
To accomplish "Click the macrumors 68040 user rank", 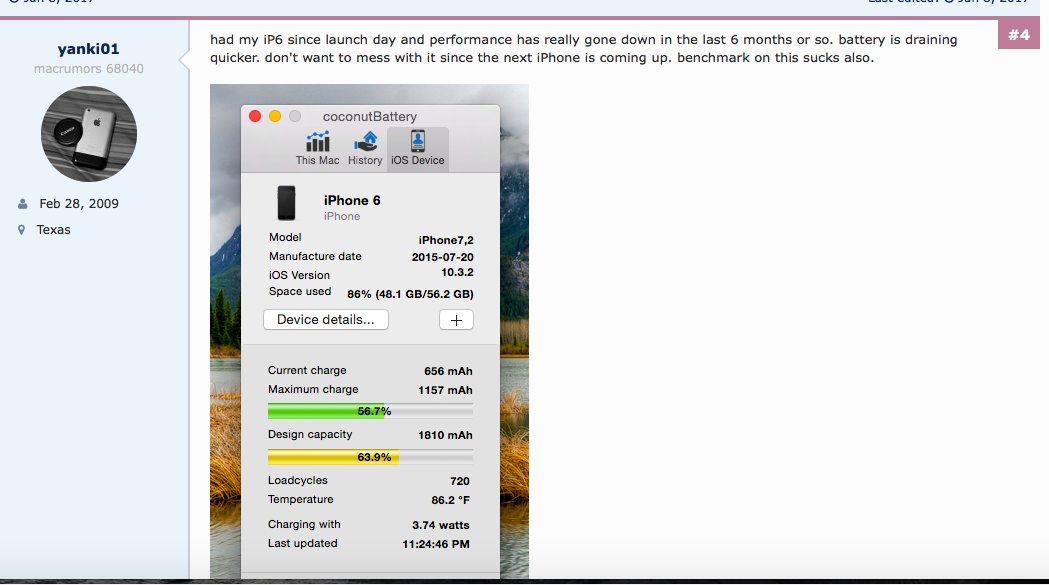I will [89, 68].
